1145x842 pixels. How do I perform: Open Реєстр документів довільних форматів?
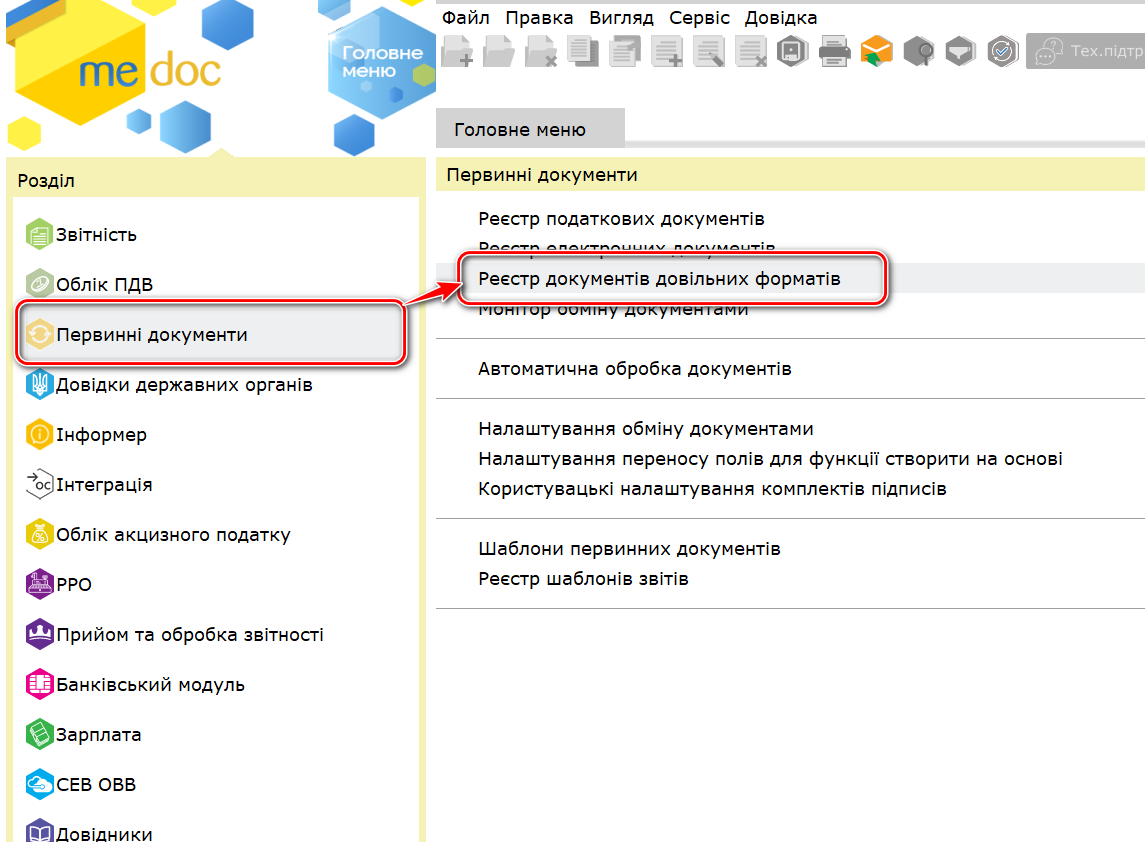pyautogui.click(x=659, y=279)
